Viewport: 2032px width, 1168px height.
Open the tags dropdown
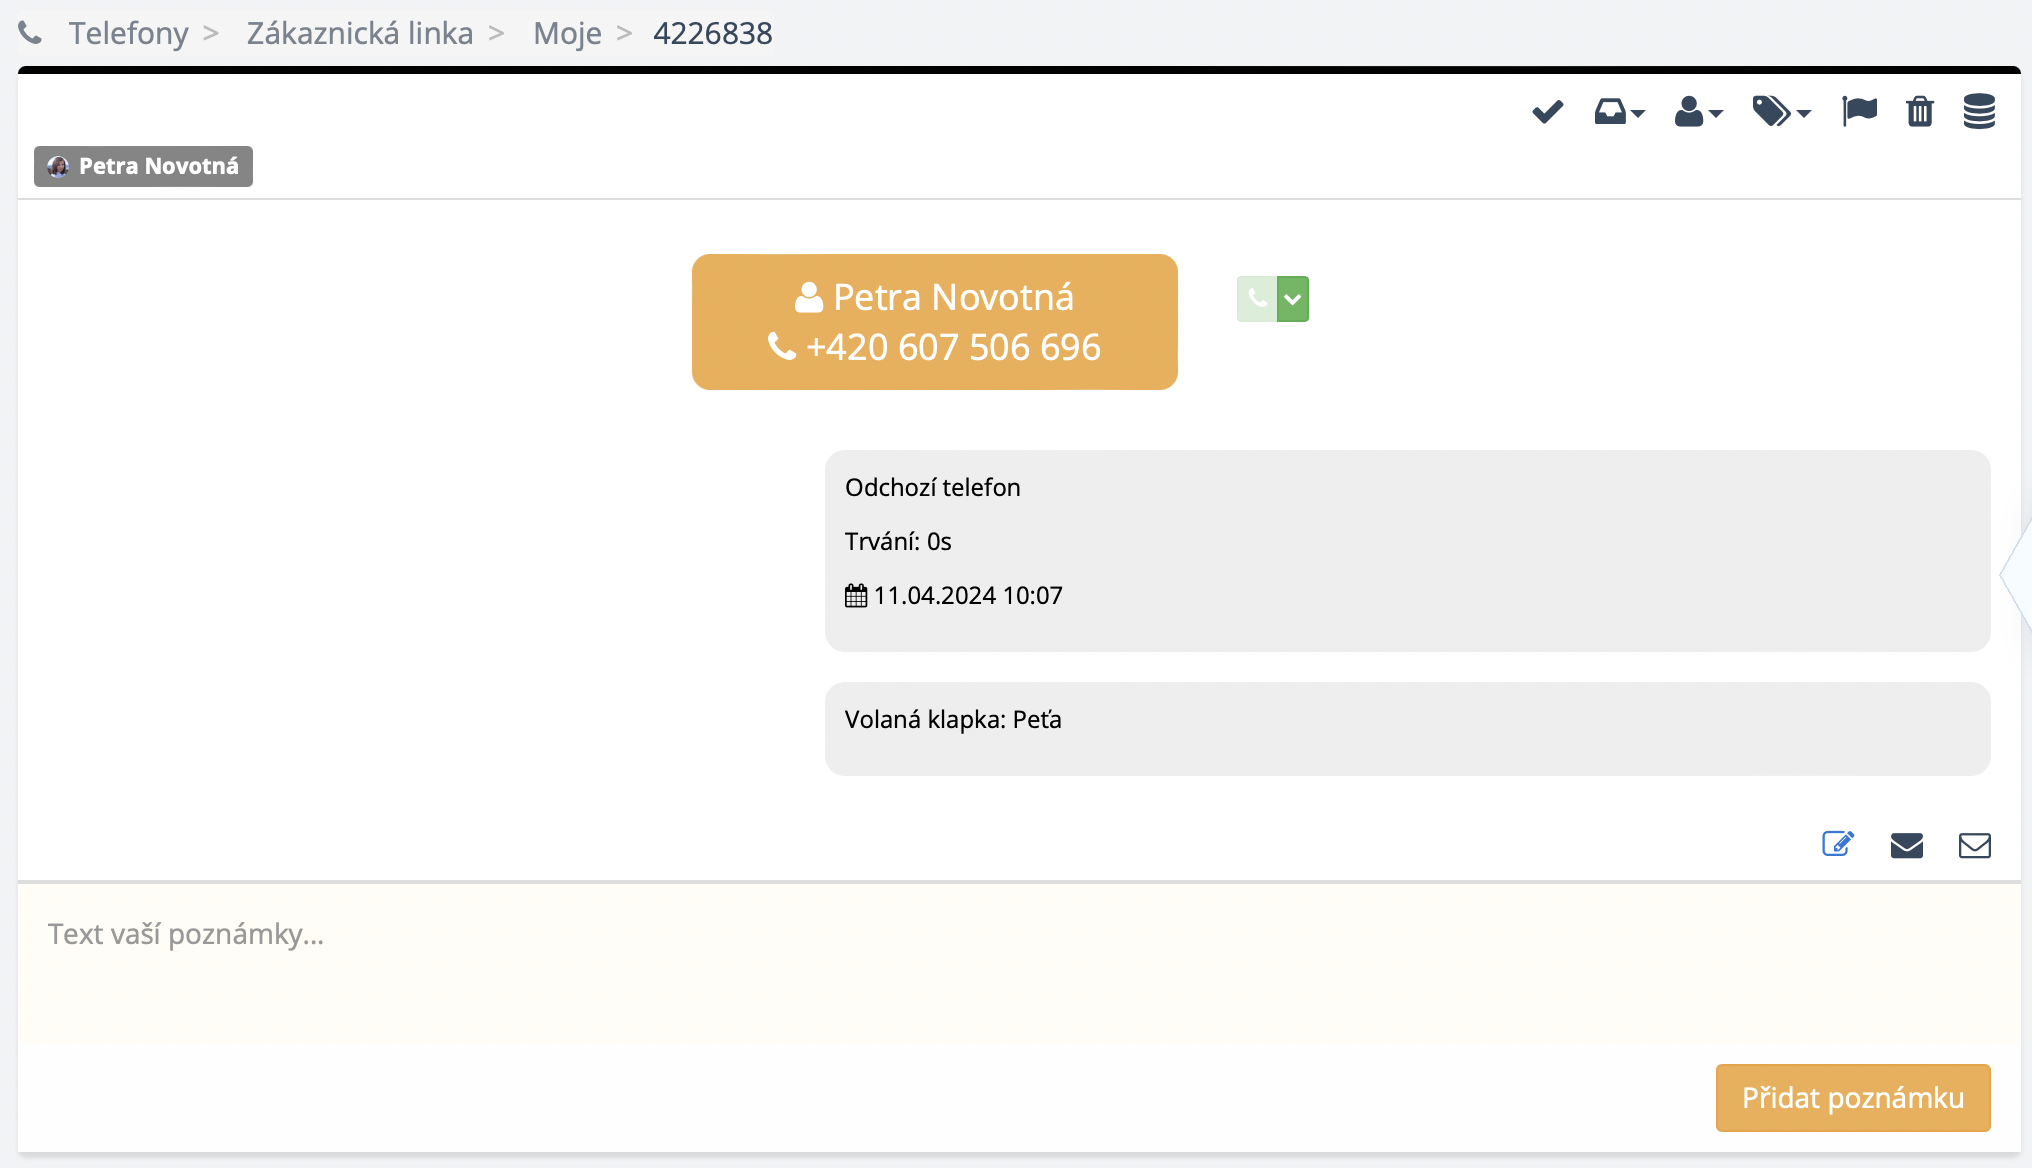click(1780, 112)
